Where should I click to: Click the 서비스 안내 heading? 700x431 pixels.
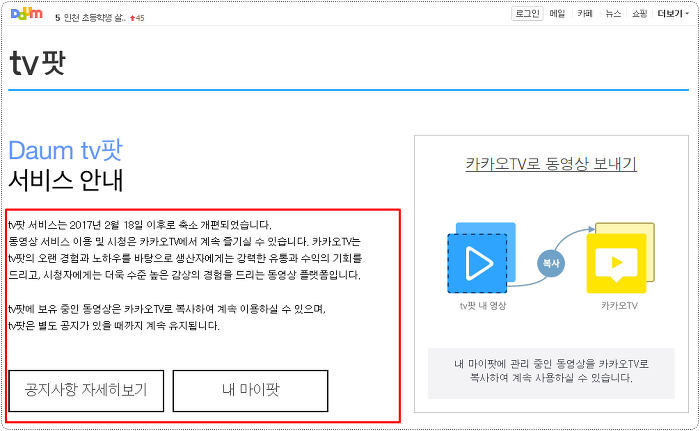[x=66, y=180]
